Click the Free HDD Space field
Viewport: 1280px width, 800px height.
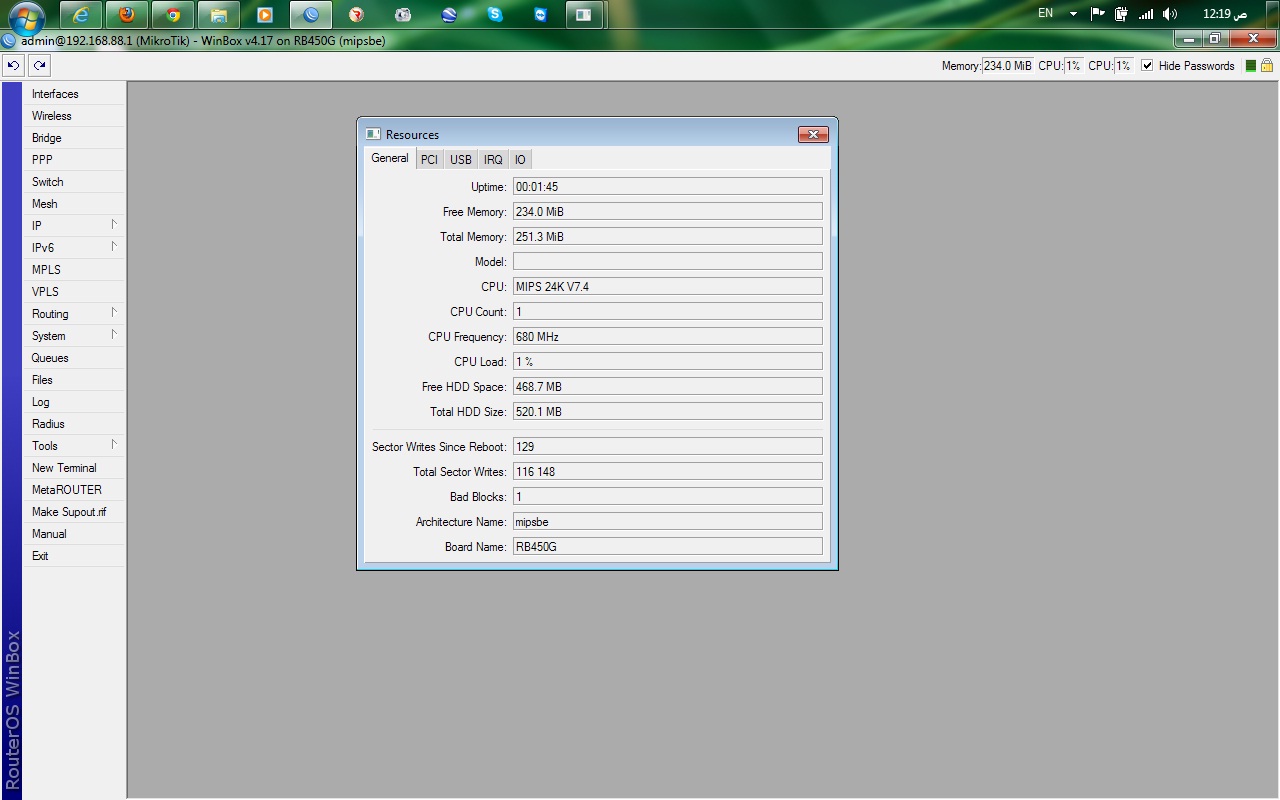[668, 386]
